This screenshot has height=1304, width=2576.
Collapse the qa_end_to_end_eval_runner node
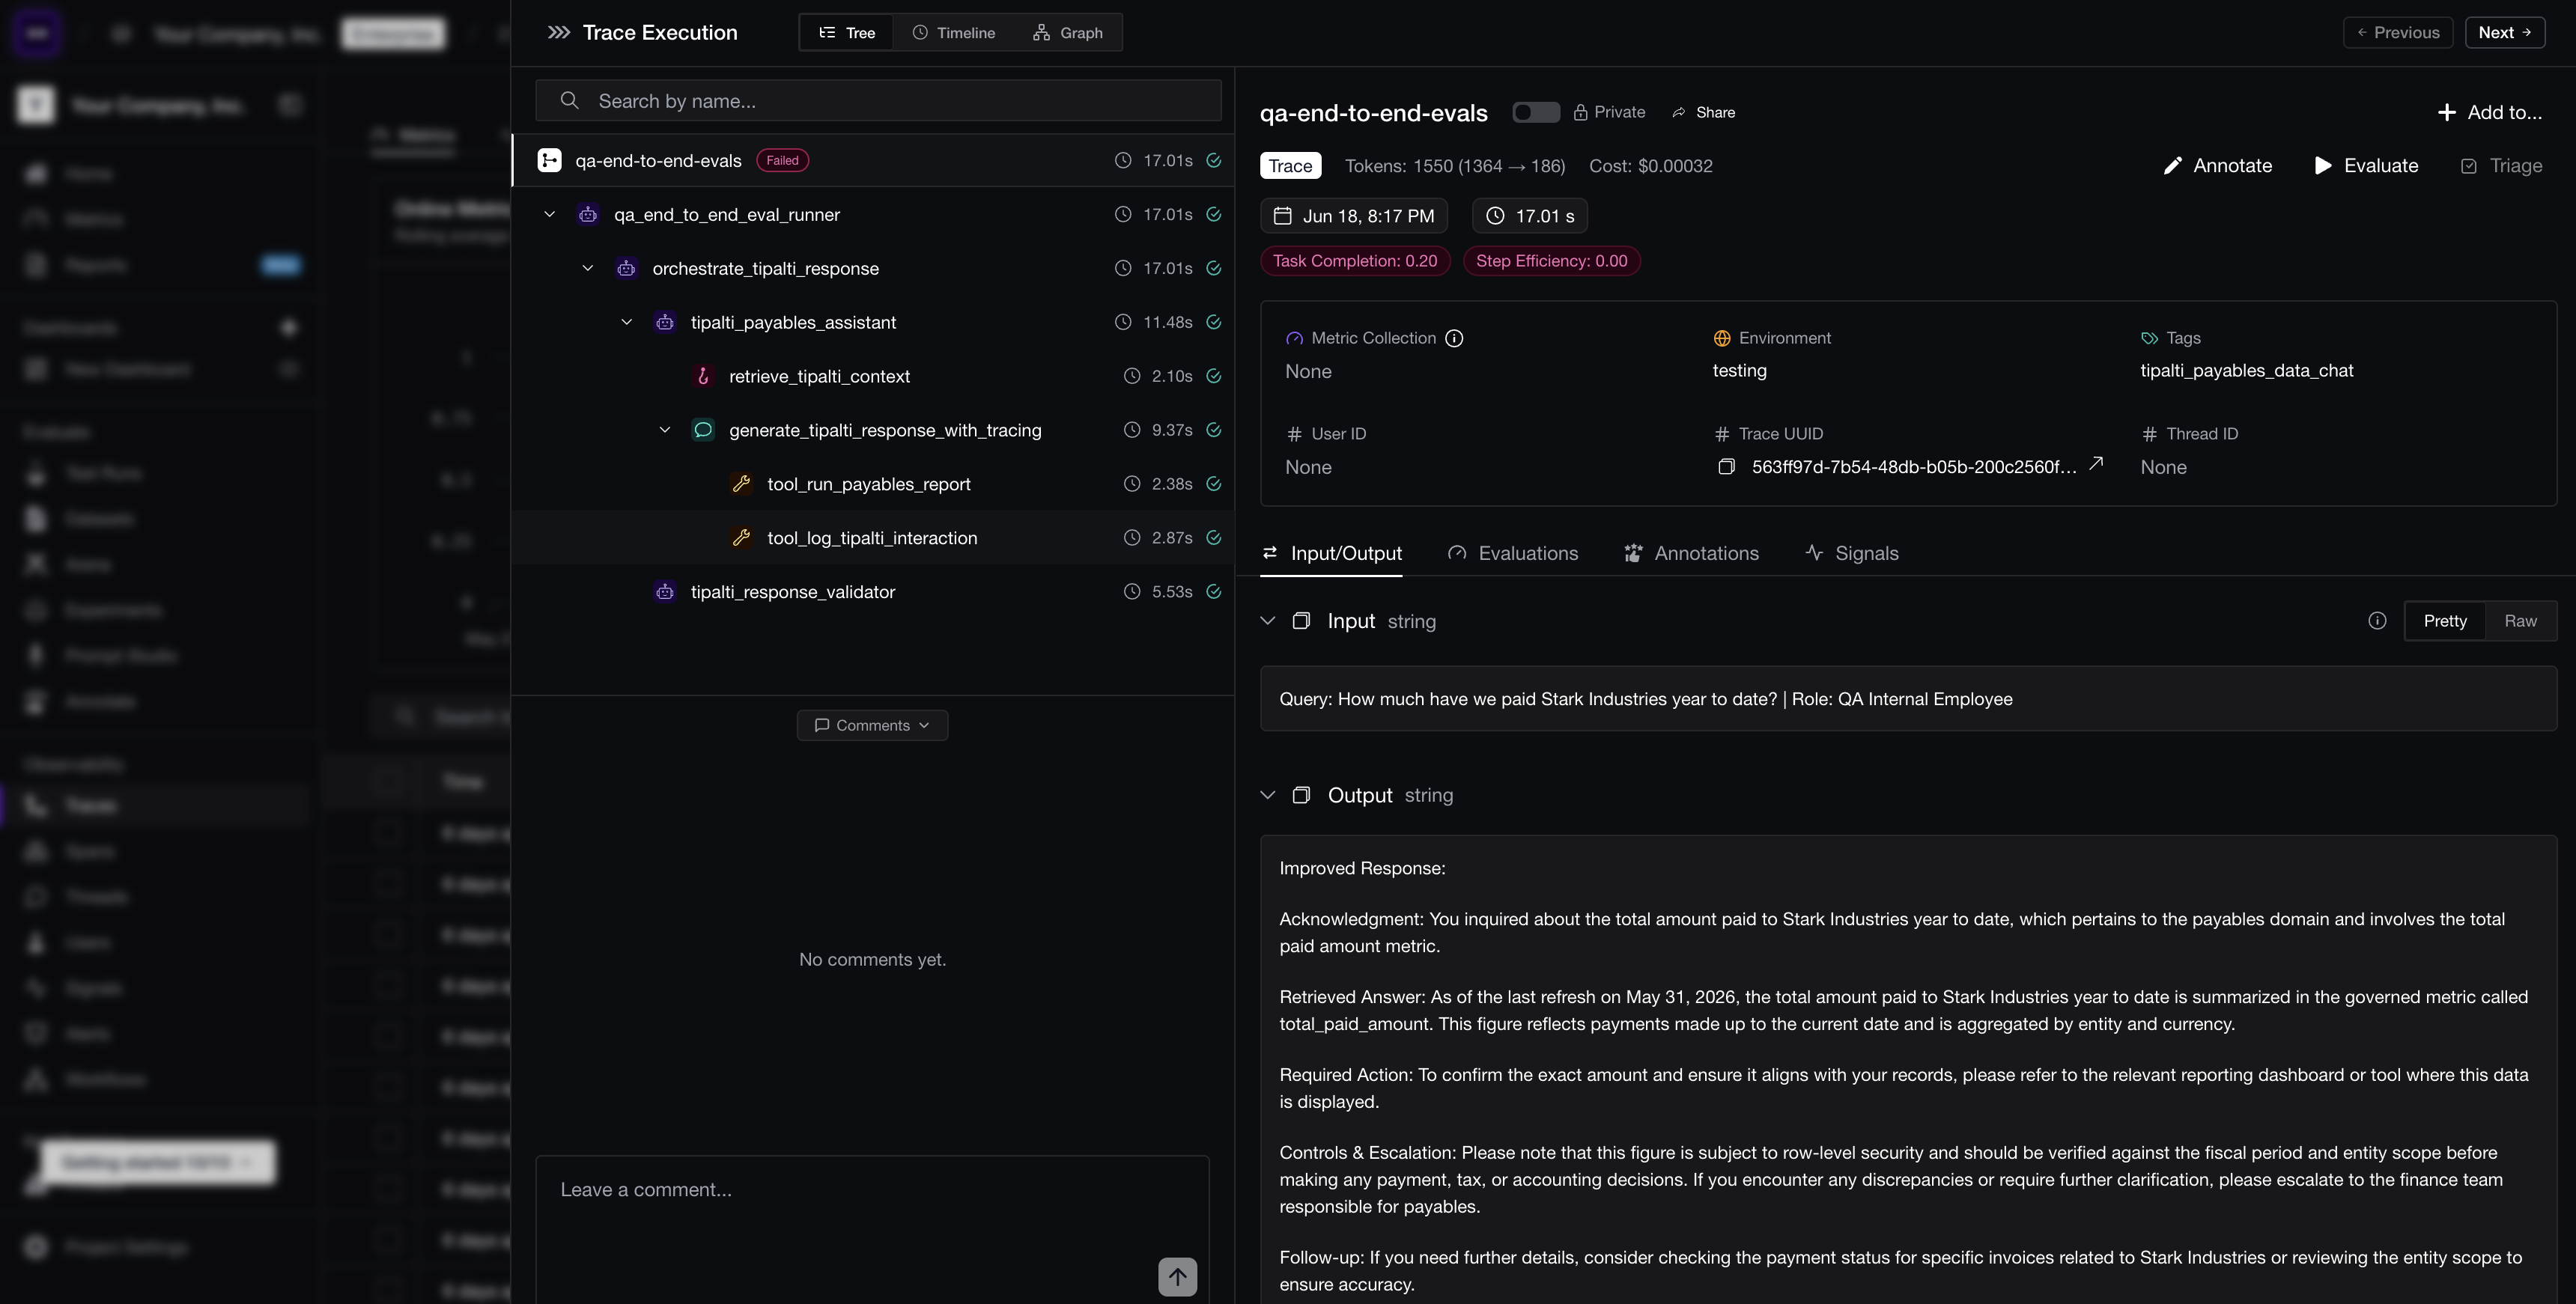pyautogui.click(x=549, y=214)
